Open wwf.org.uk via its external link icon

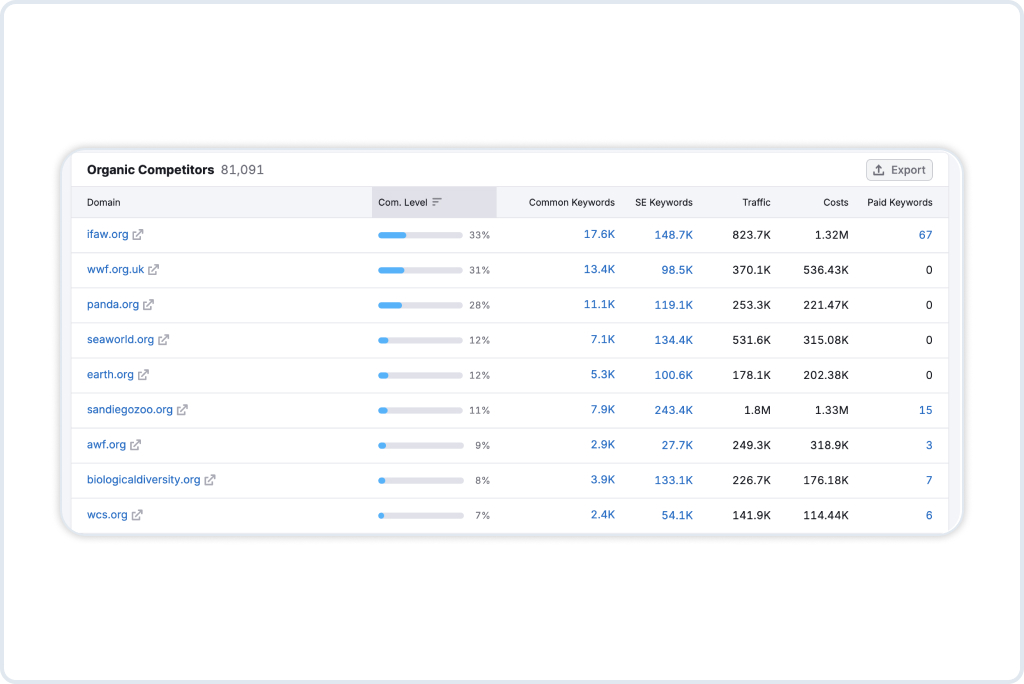(x=154, y=269)
